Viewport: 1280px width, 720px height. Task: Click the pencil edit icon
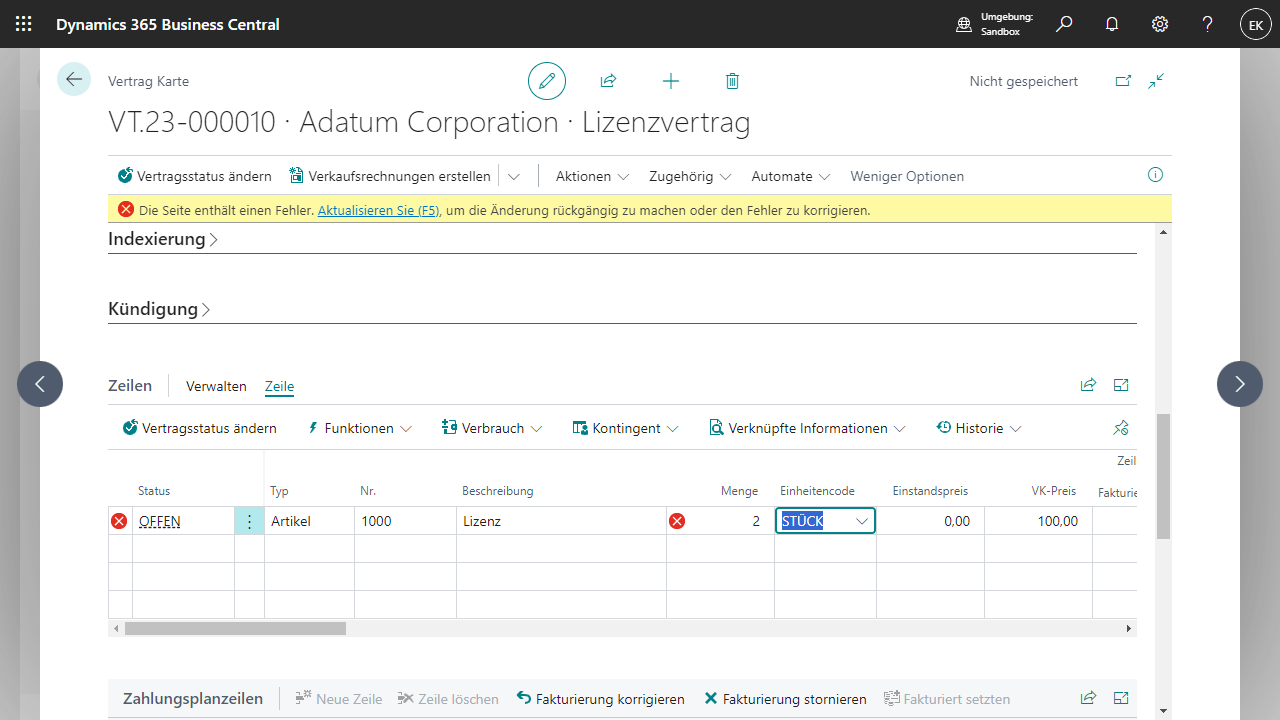click(x=547, y=81)
